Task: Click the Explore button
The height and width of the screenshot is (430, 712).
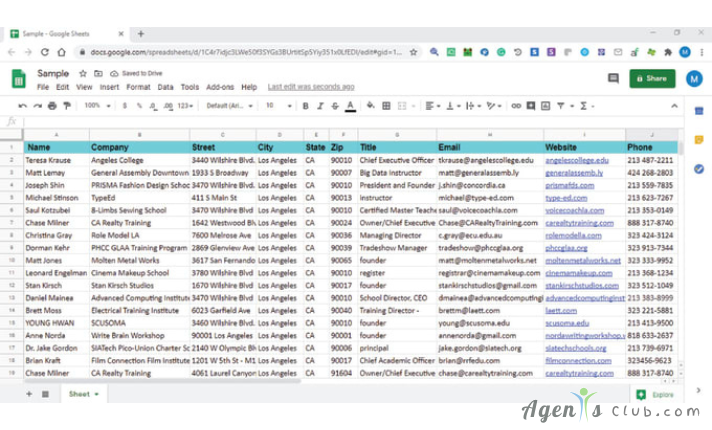Action: coord(655,395)
